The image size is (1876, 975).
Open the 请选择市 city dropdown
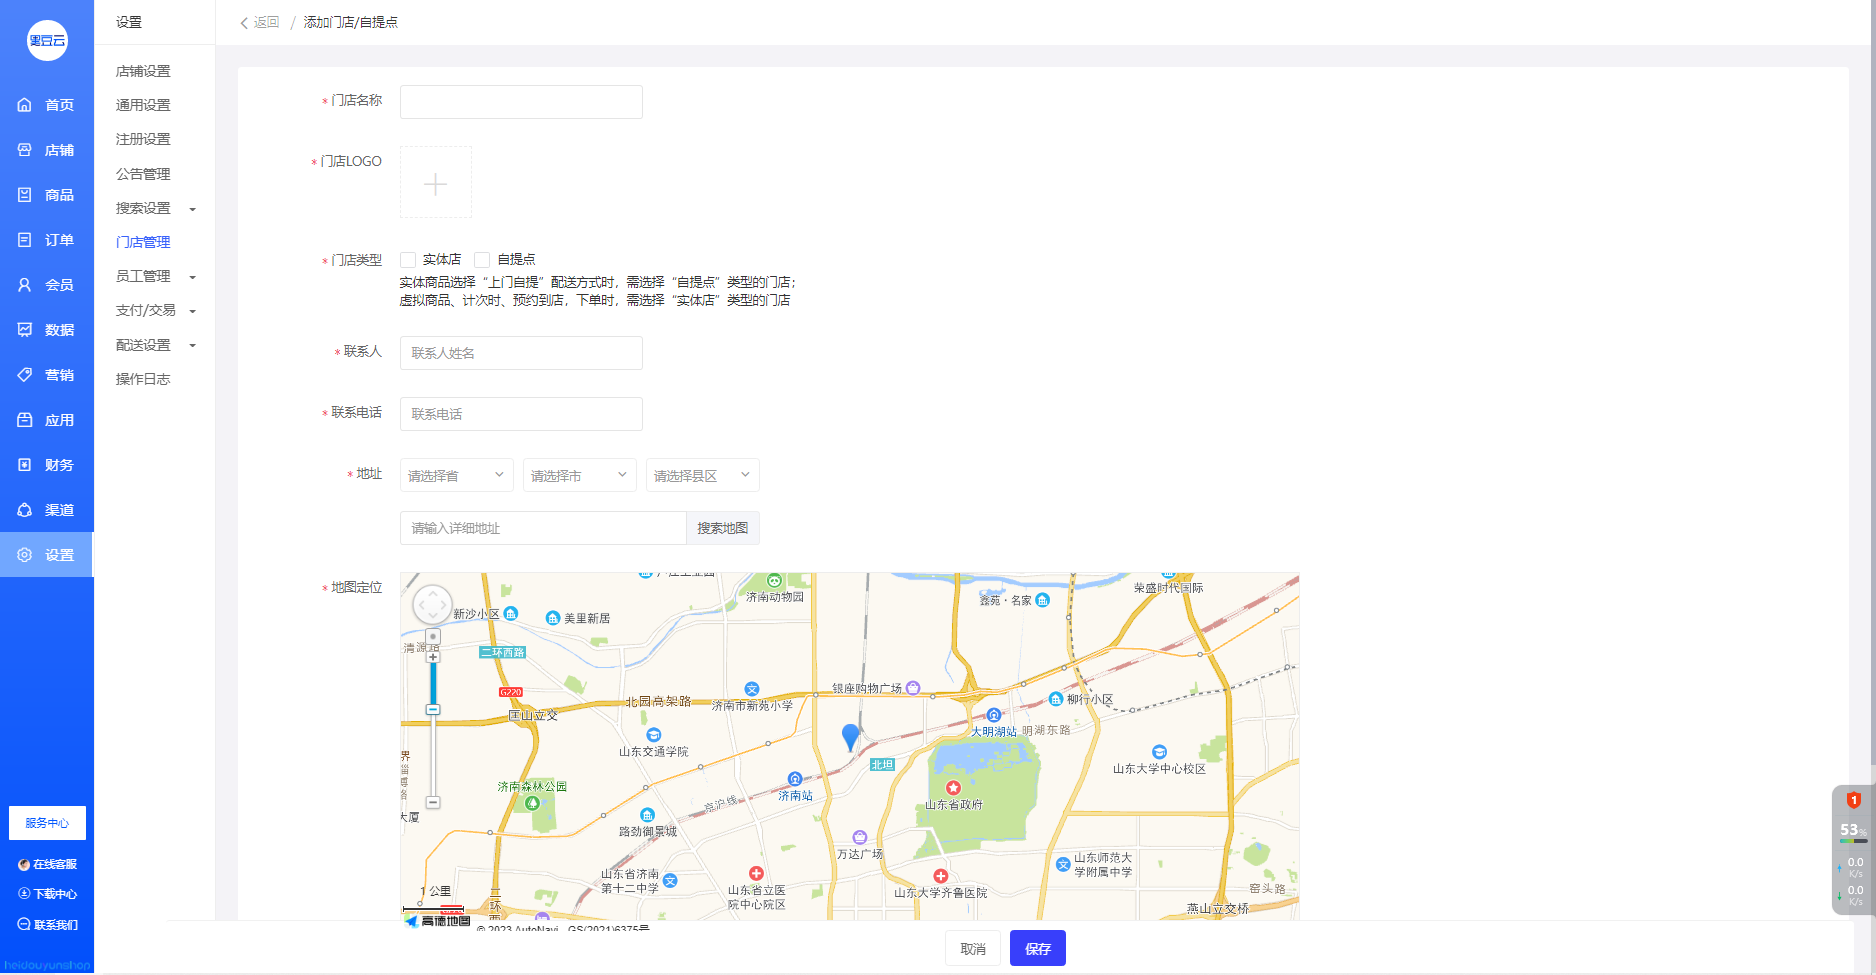(579, 476)
